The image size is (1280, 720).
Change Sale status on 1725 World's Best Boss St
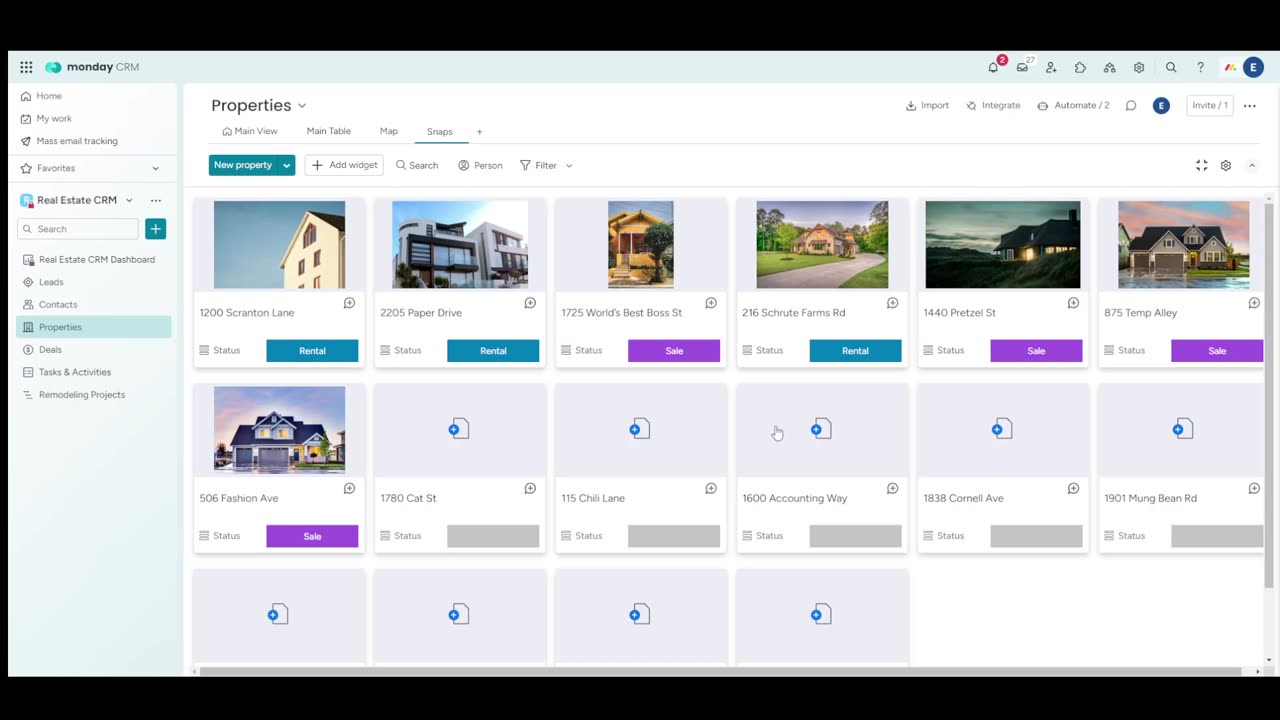[x=674, y=351]
